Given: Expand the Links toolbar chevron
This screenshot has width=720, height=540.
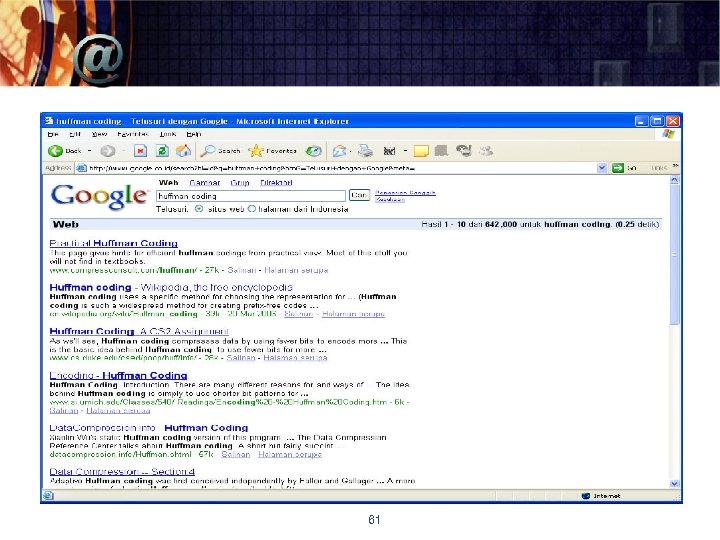Looking at the screenshot, I should point(675,166).
